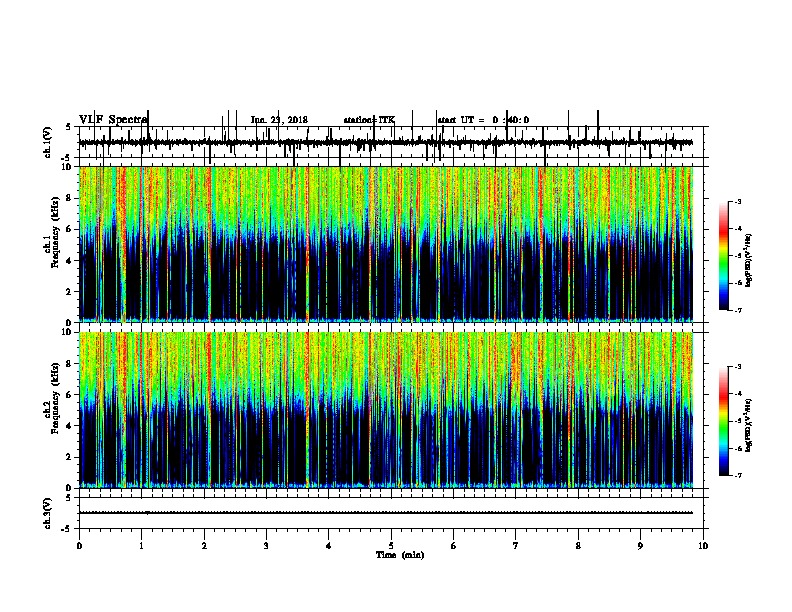Screen dimensions: 792x612
Task: Click the "5" tick on ch.1(V) axis
Action: pos(69,127)
